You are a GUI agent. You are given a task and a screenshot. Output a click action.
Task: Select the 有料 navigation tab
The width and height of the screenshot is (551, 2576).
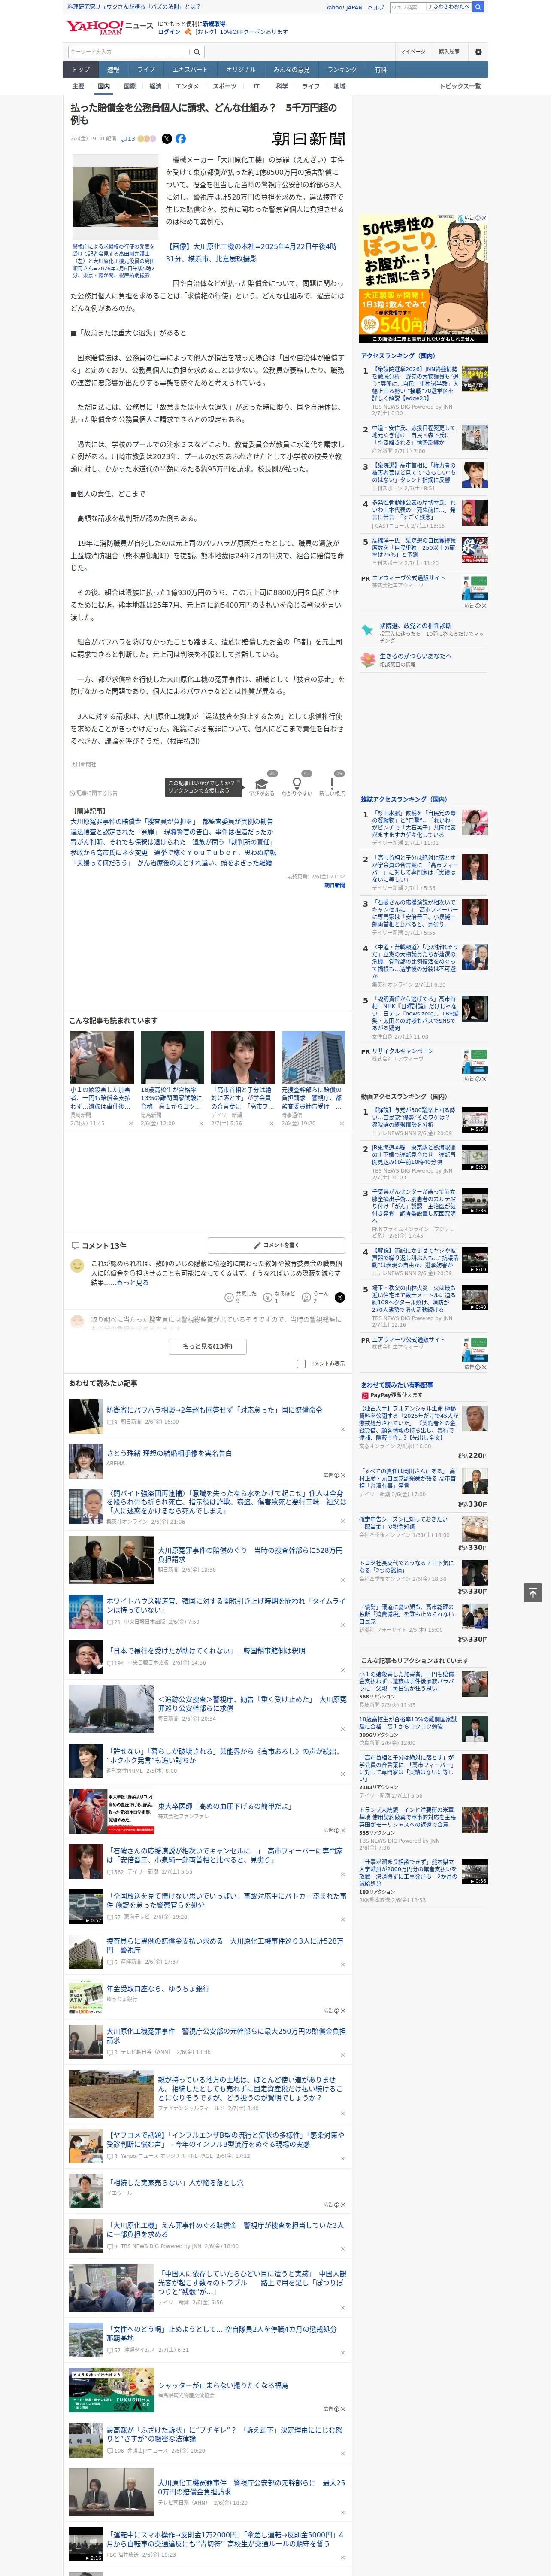380,69
